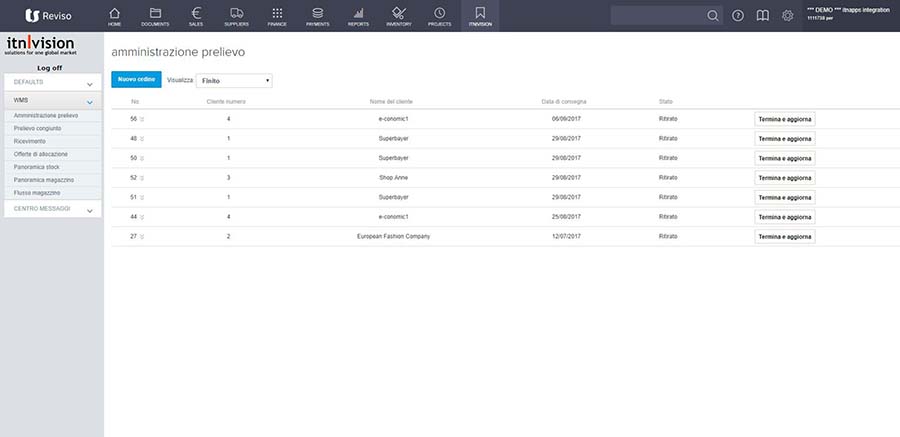
Task: Open the Home icon in top navigation
Action: 114,15
